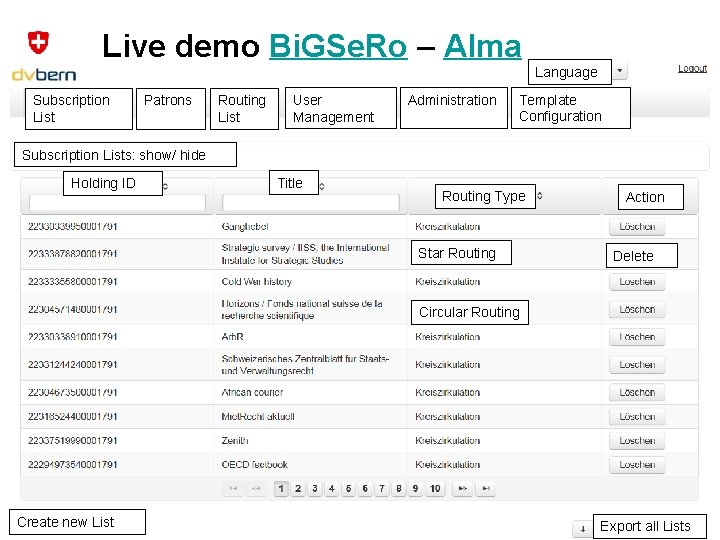Select holding ID 2233355800001791
720x540 pixels.
point(73,281)
